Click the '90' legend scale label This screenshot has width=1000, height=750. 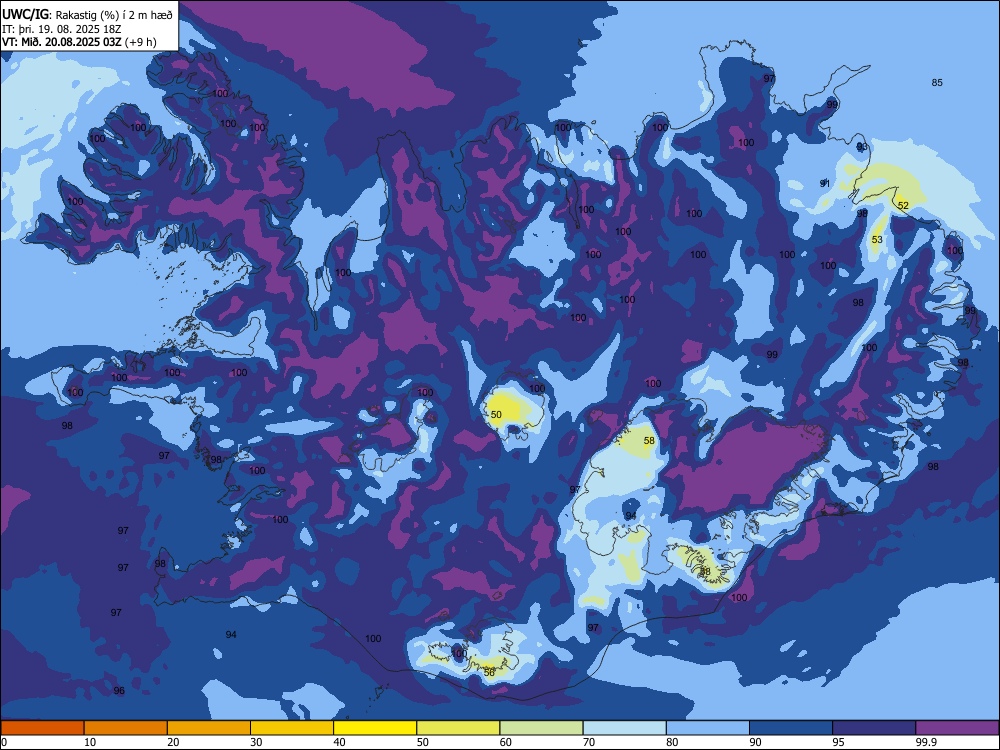tap(755, 742)
